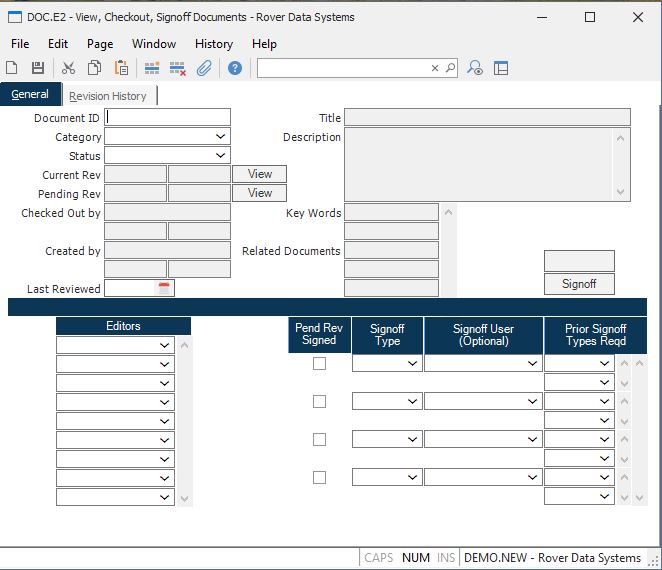This screenshot has height=570, width=662.
Task: Click the Save floppy disk icon
Action: coord(38,68)
